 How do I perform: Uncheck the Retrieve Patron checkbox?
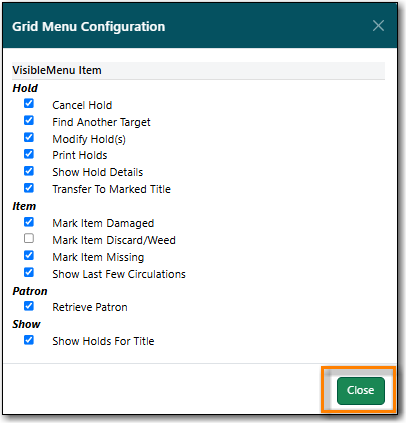[x=29, y=306]
